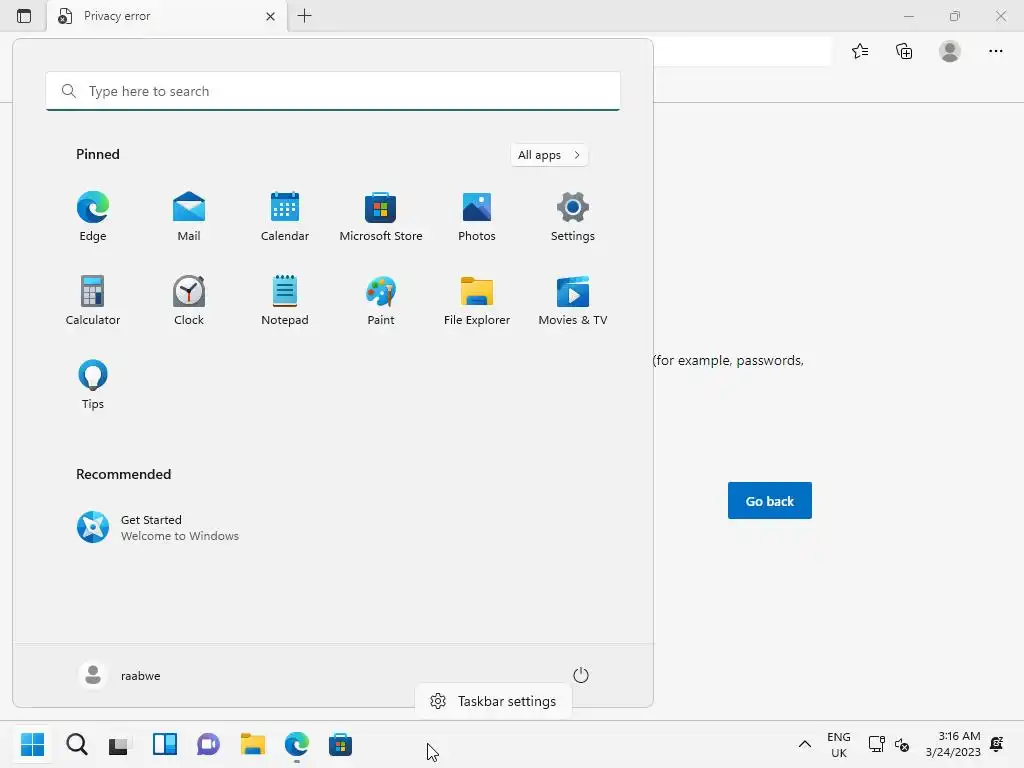Close the Privacy error tab
The height and width of the screenshot is (768, 1024).
tap(270, 16)
